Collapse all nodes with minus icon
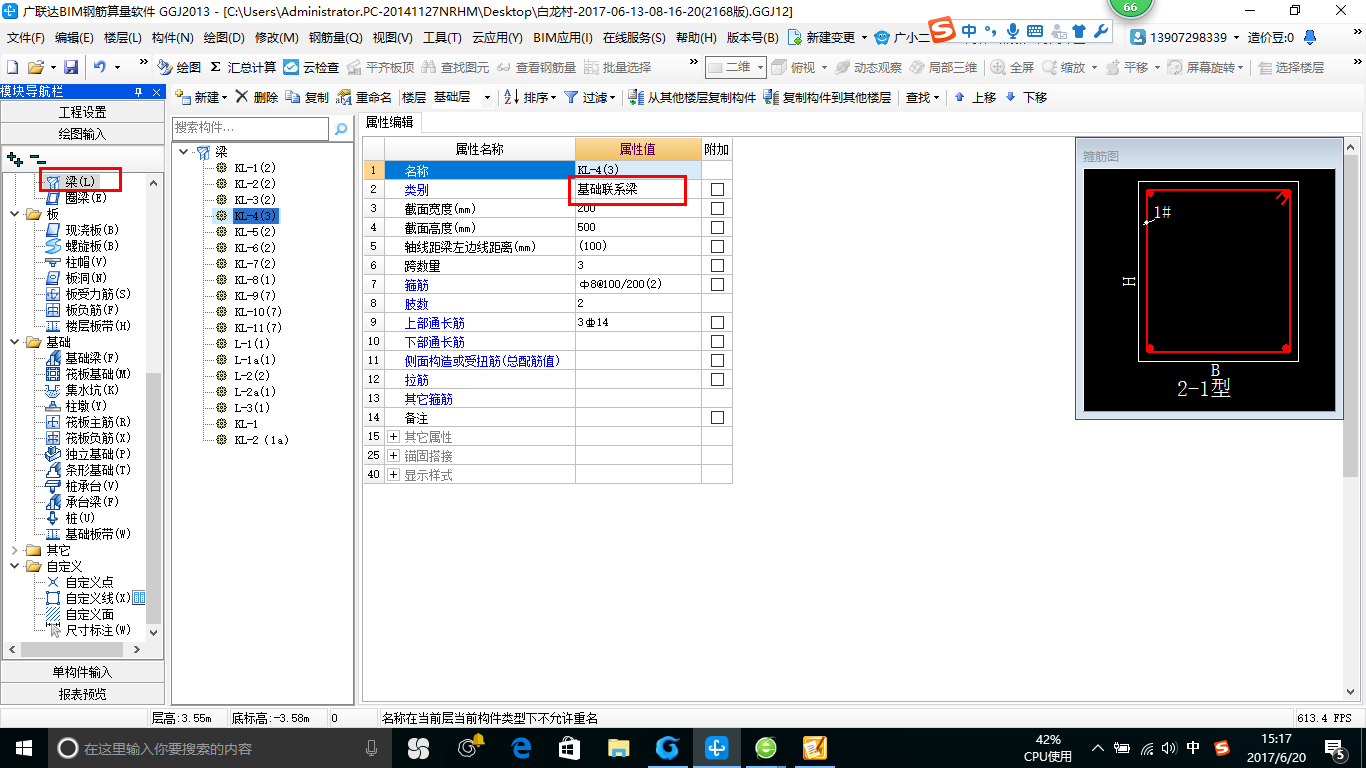This screenshot has width=1366, height=768. coord(38,158)
